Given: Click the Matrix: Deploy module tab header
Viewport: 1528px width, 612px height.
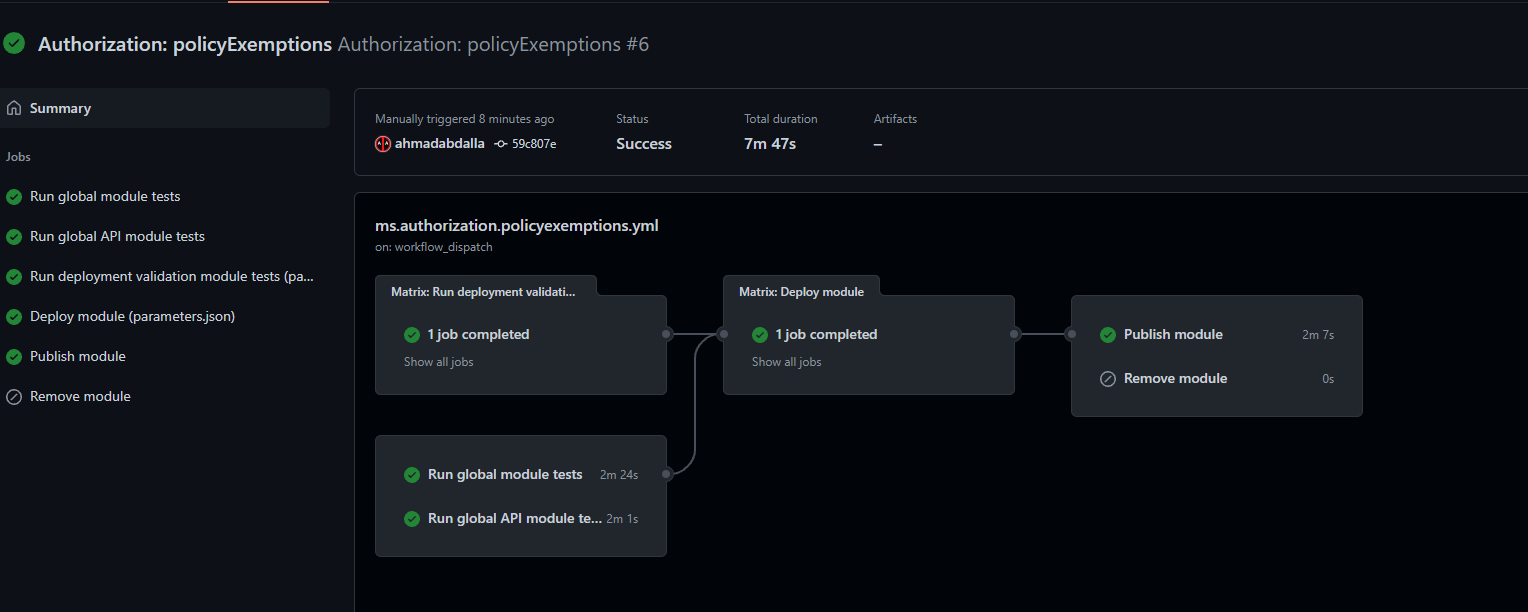Looking at the screenshot, I should tap(801, 292).
